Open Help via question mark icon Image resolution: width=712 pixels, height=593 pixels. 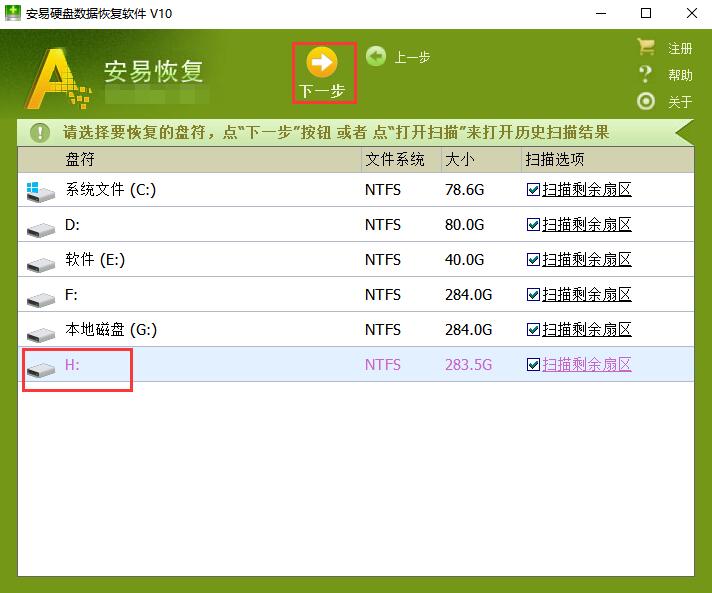click(x=646, y=75)
